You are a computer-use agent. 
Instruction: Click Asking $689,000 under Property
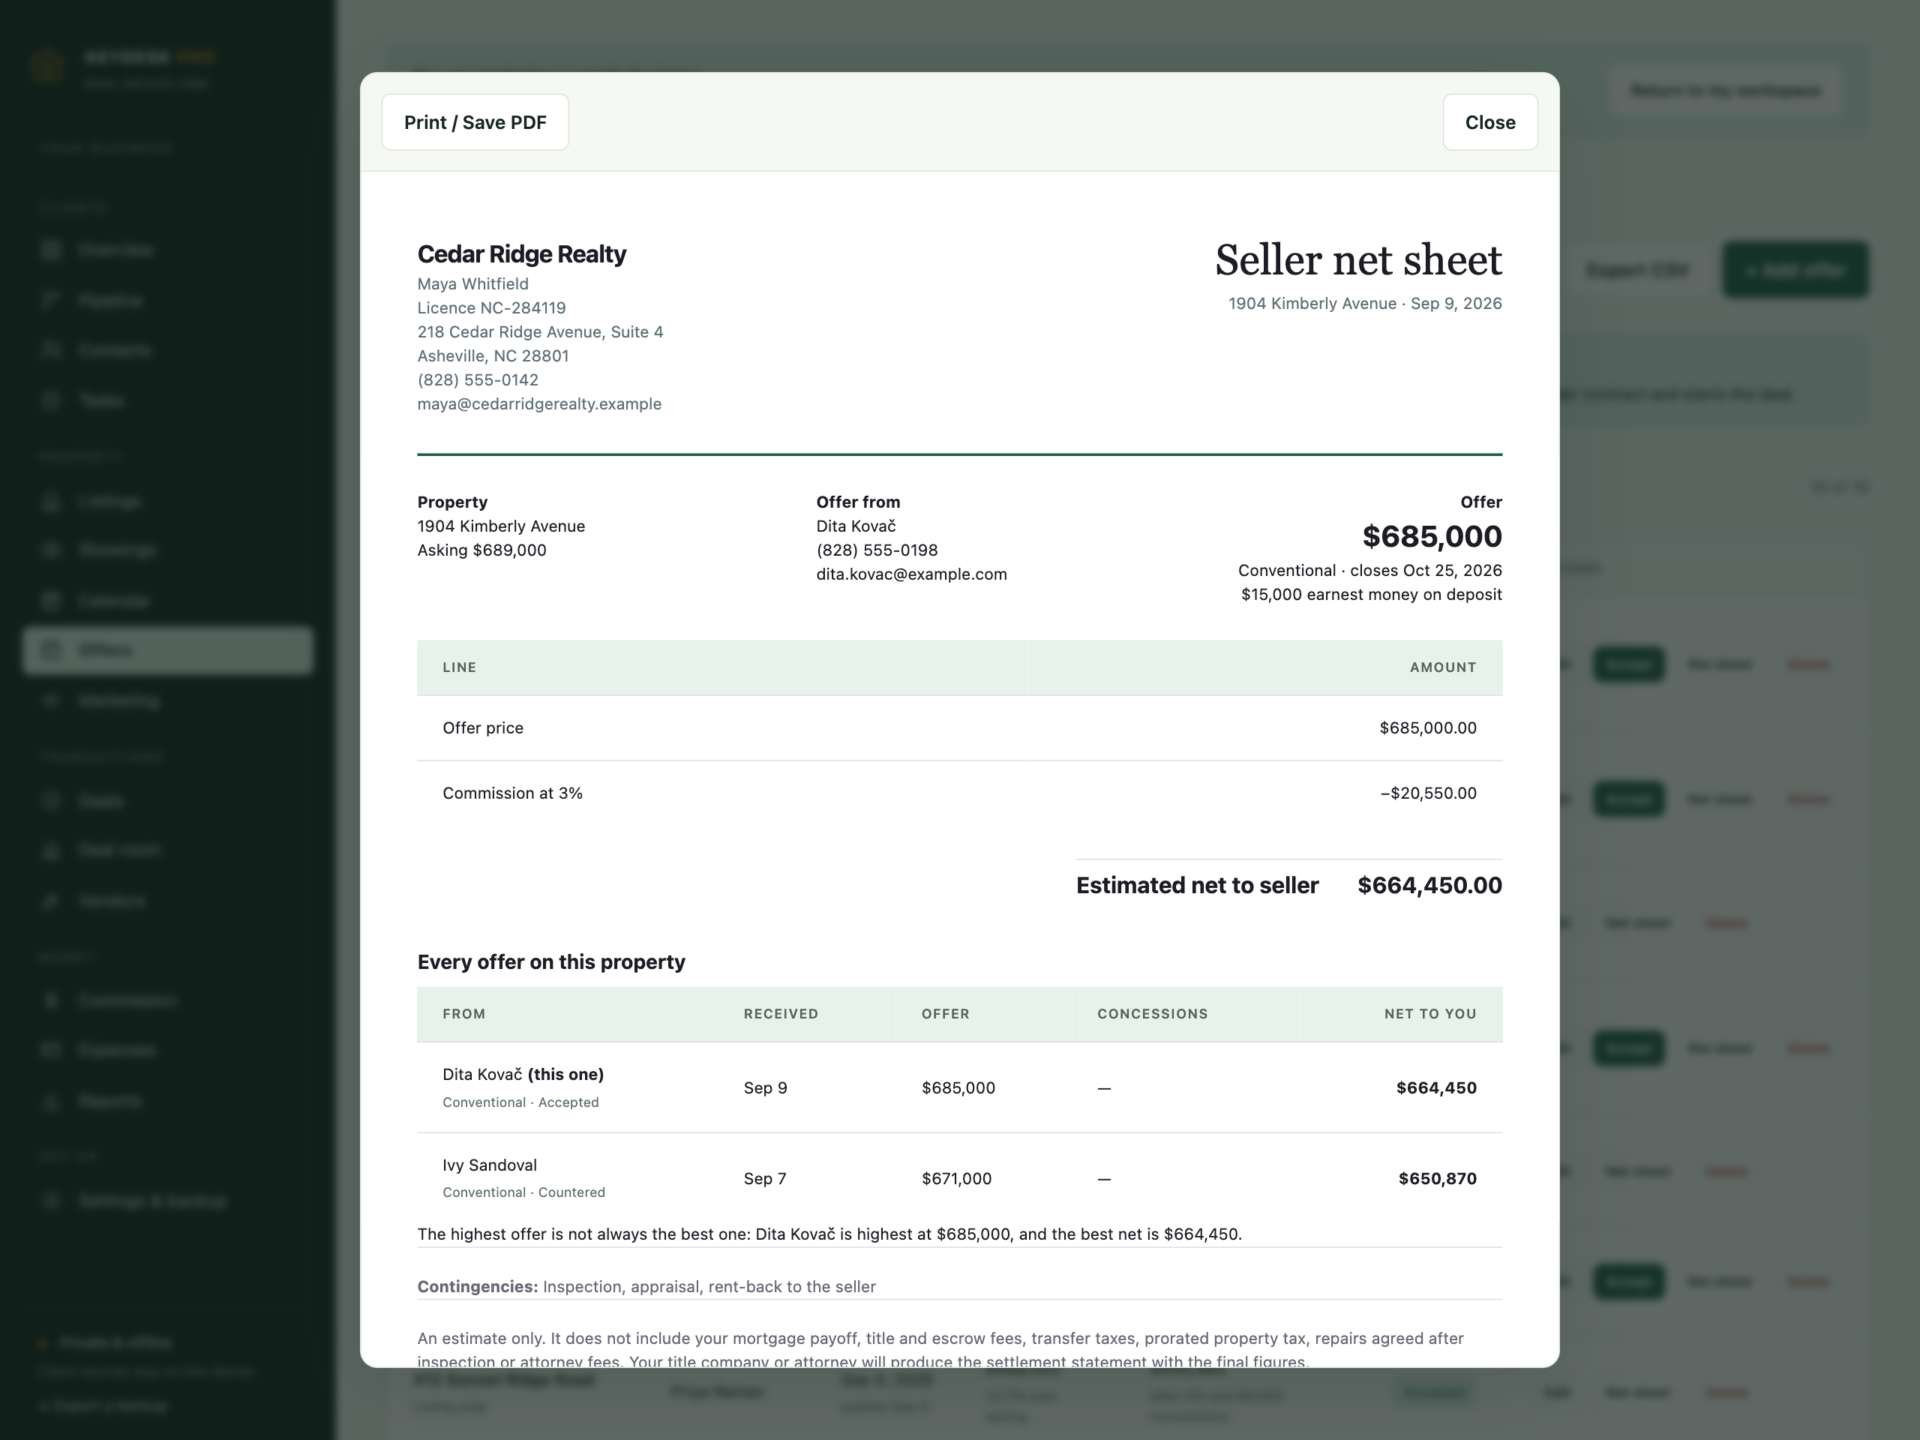click(x=482, y=550)
